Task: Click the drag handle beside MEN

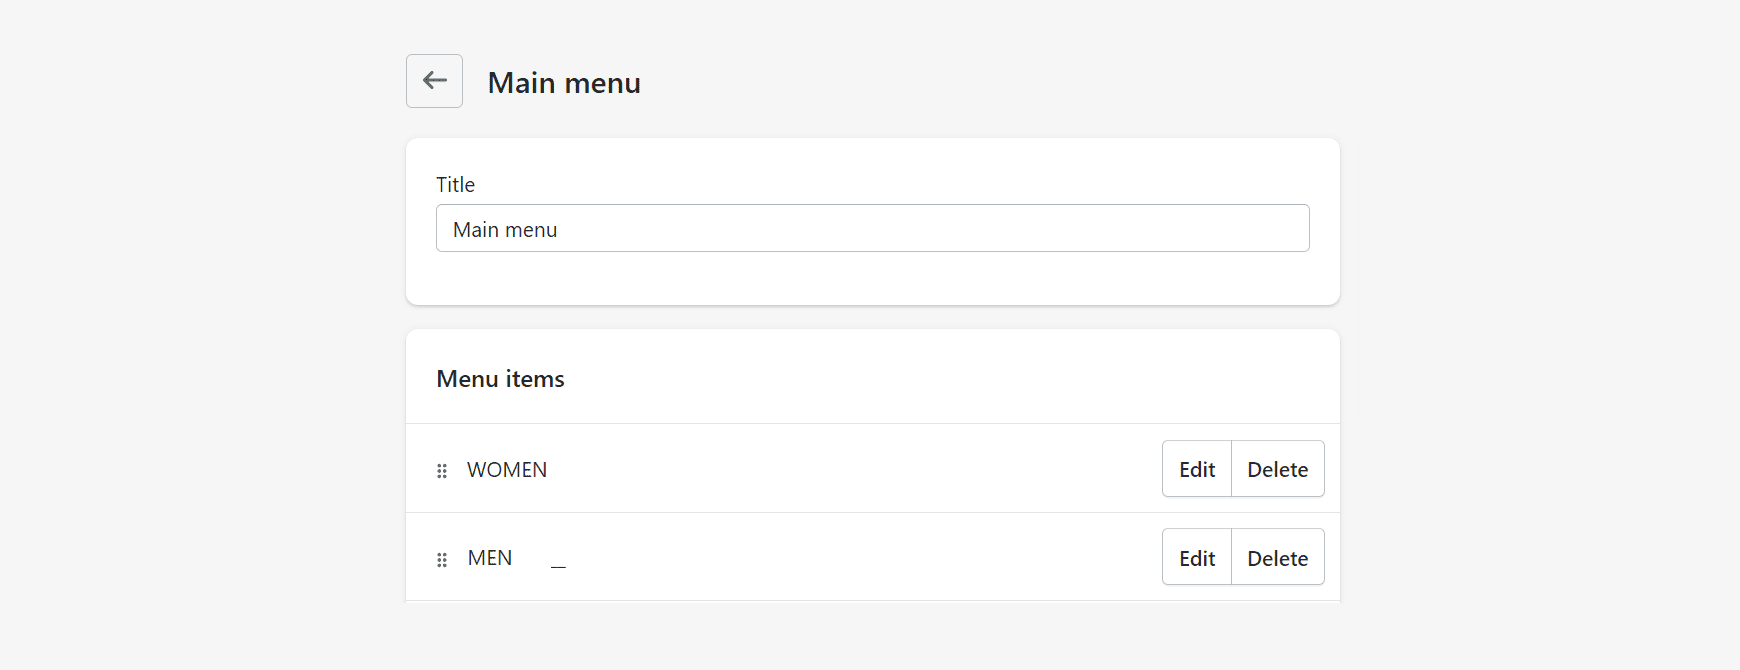Action: 442,560
